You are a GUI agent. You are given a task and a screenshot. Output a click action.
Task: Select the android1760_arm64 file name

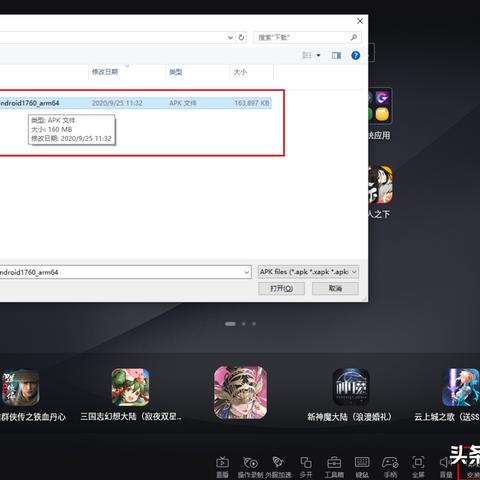pos(29,103)
